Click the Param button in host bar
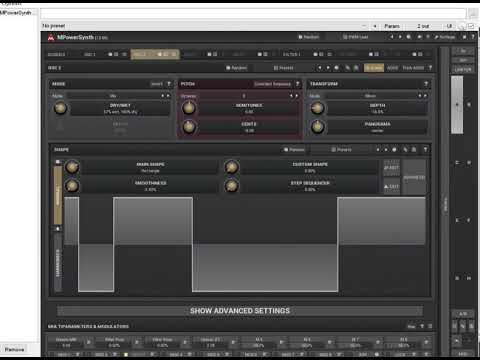 pyautogui.click(x=392, y=26)
